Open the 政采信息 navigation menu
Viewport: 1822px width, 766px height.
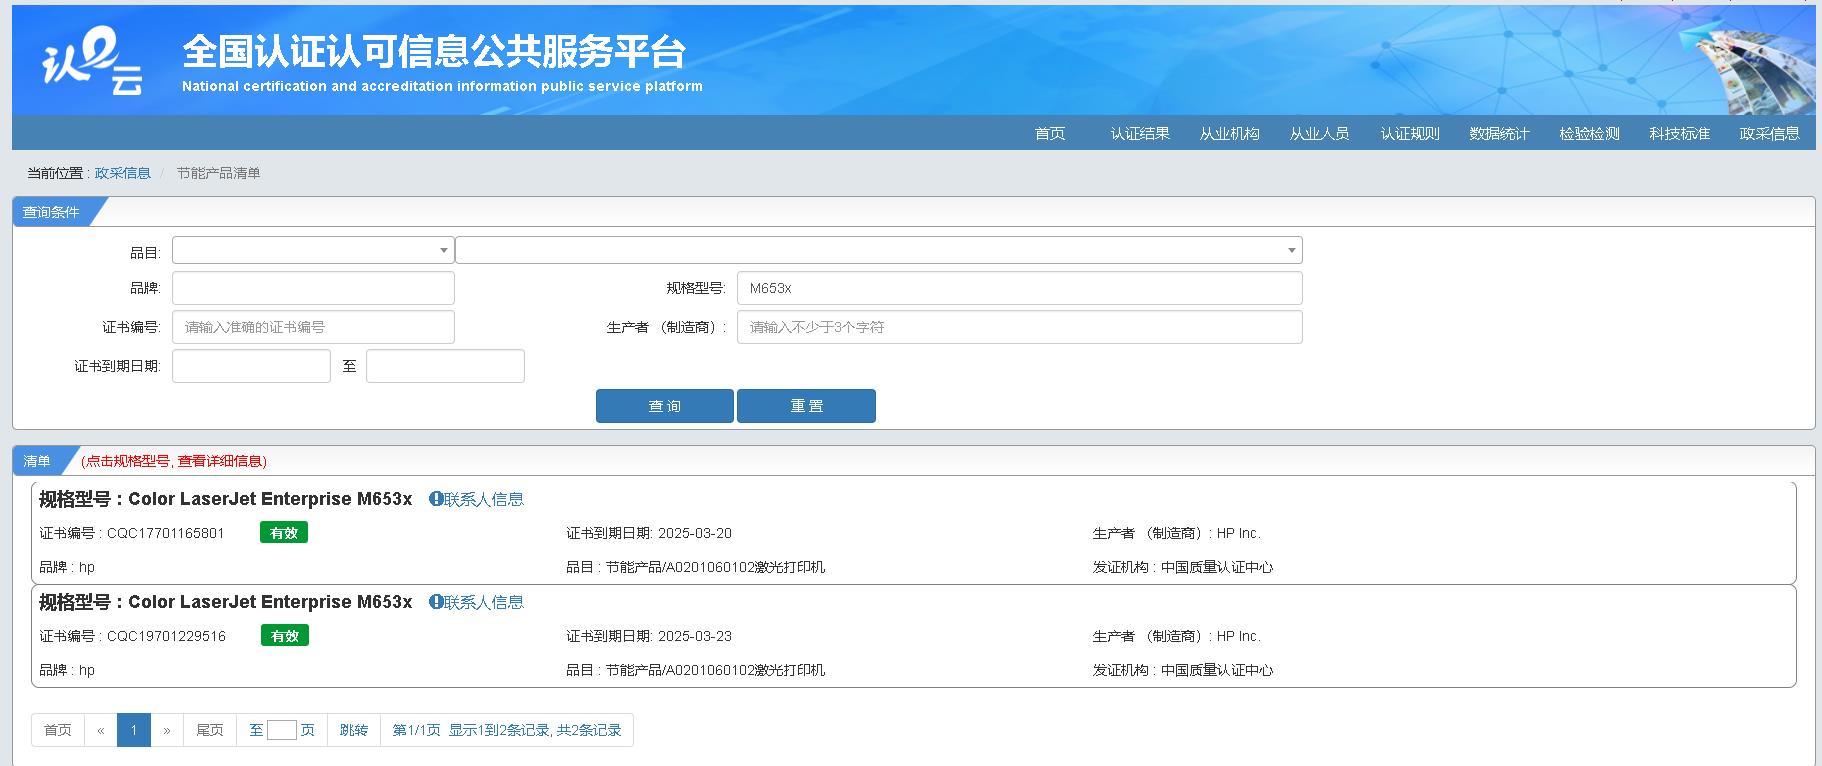point(1769,133)
